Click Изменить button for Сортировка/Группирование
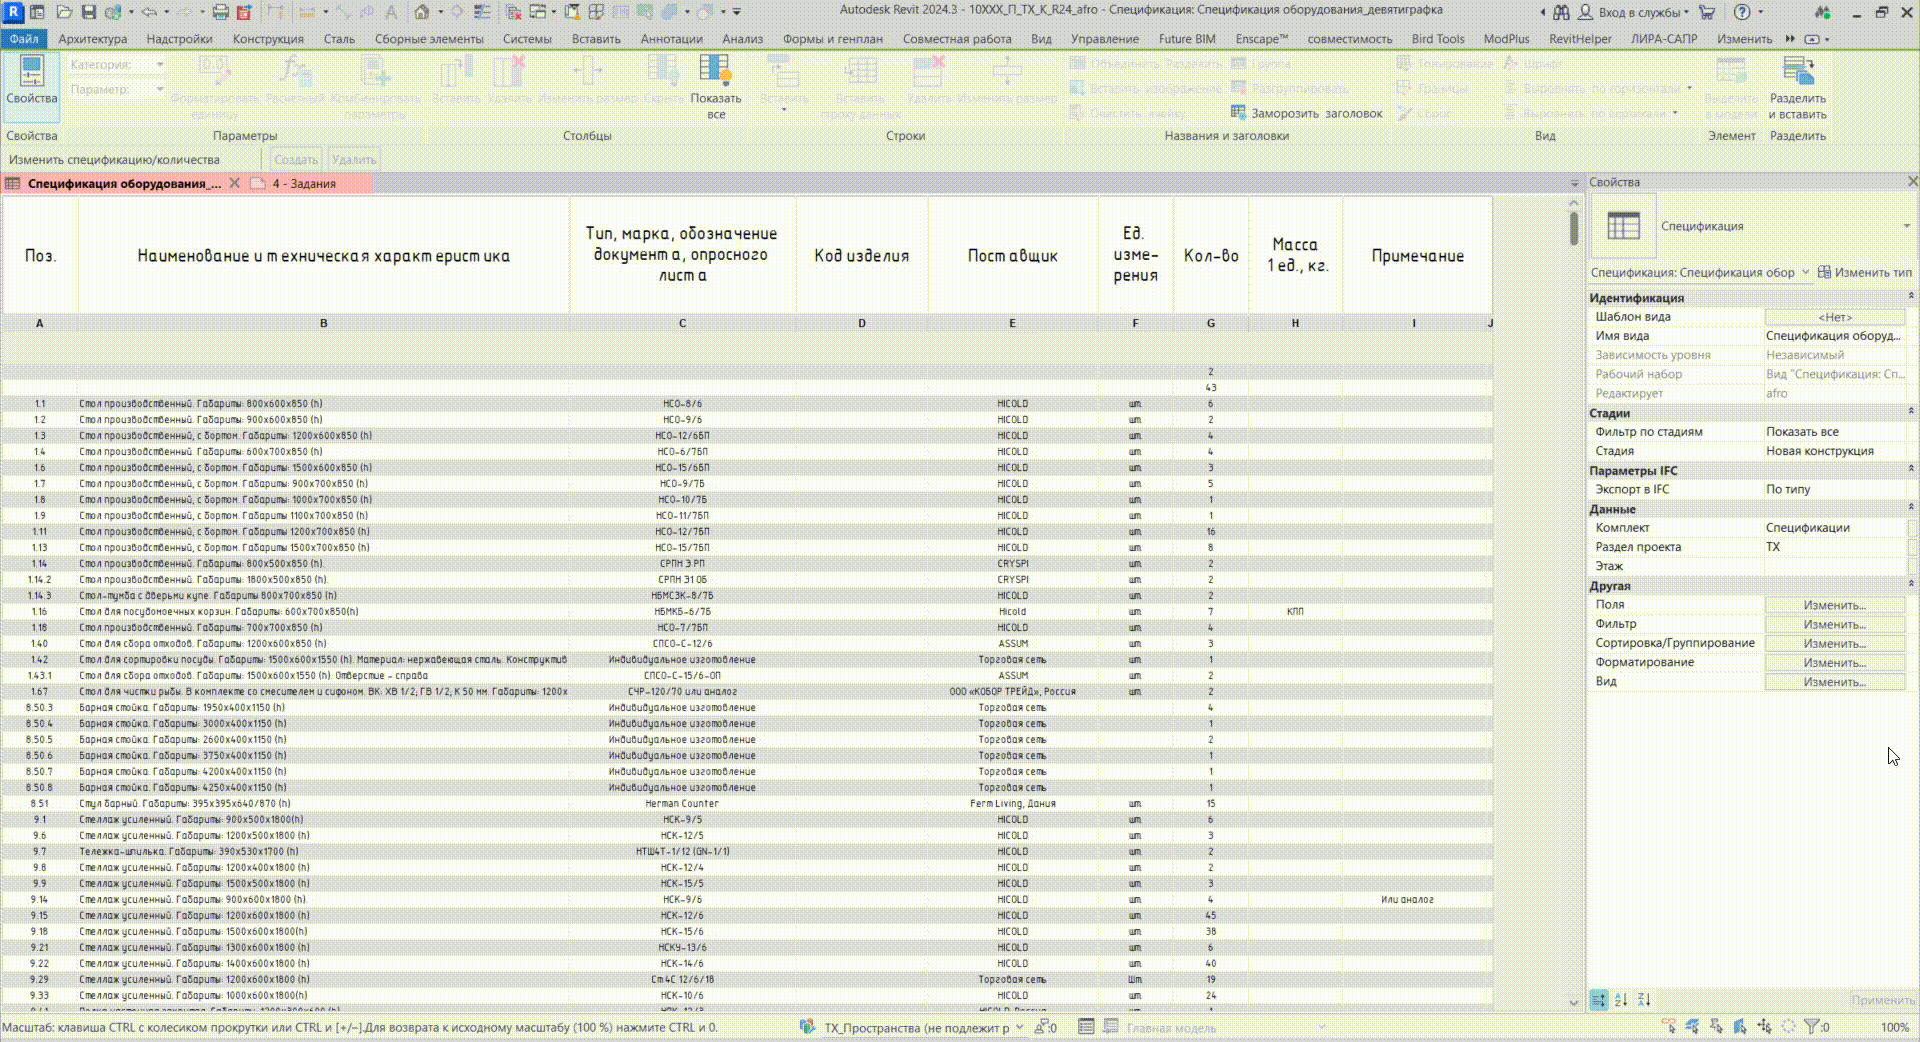The height and width of the screenshot is (1042, 1920). pyautogui.click(x=1834, y=643)
